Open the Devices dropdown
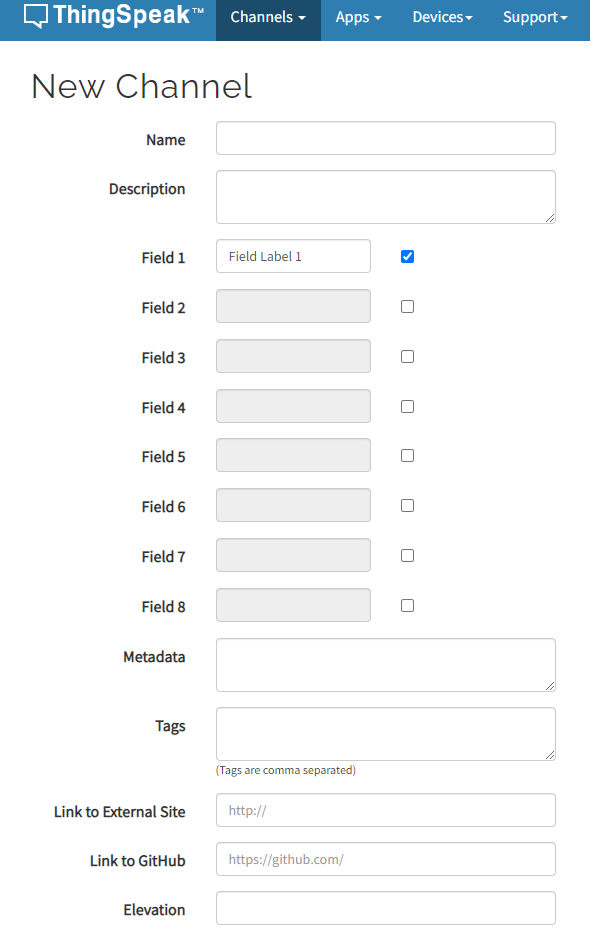 [x=443, y=18]
